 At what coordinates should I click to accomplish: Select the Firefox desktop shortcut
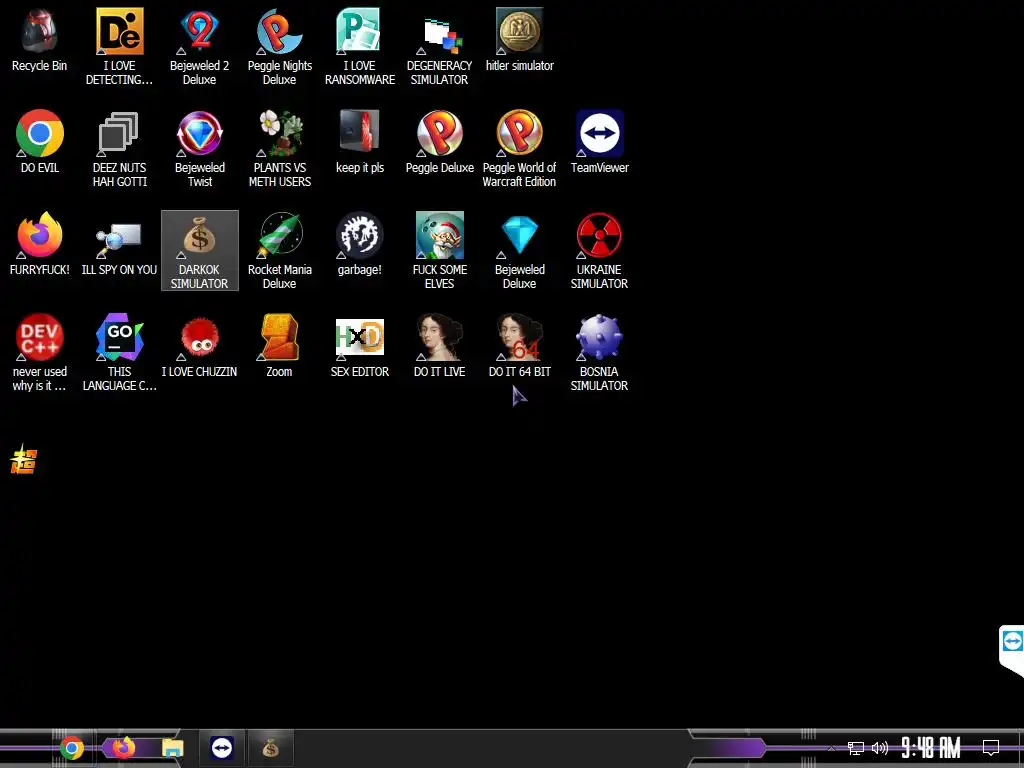pyautogui.click(x=39, y=244)
